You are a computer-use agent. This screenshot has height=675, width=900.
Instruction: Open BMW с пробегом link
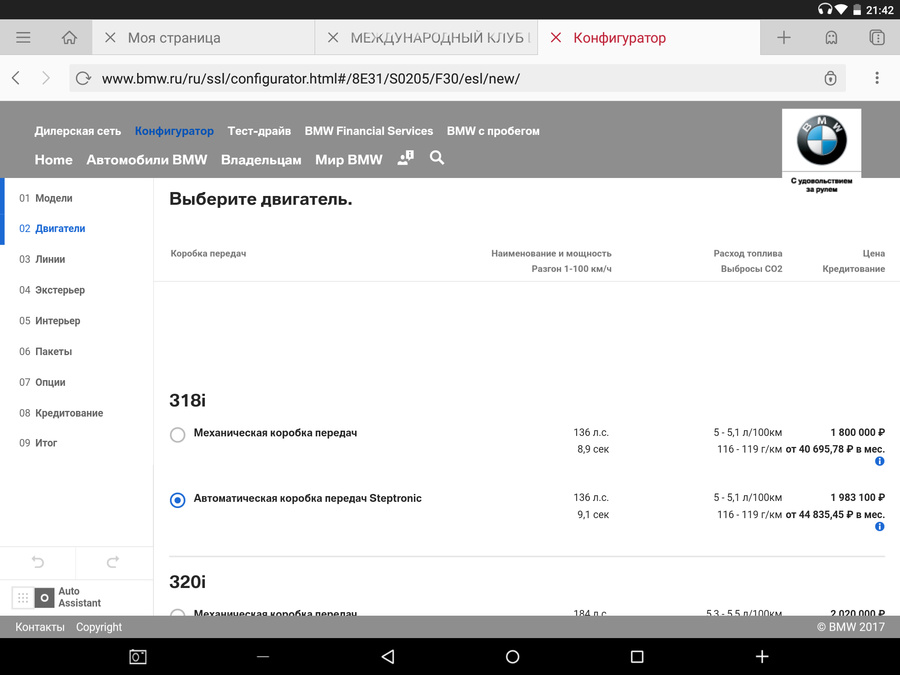tap(493, 131)
